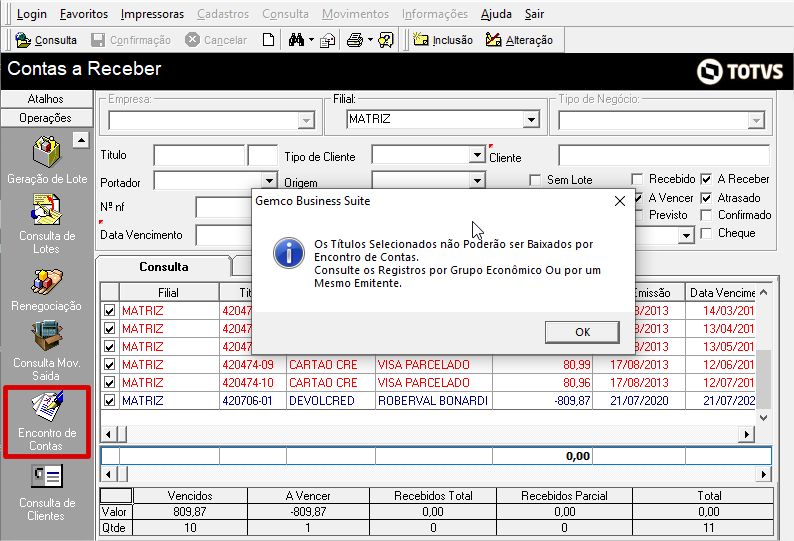Open dropdown arrow next to binoculars
This screenshot has width=794, height=541.
point(311,40)
